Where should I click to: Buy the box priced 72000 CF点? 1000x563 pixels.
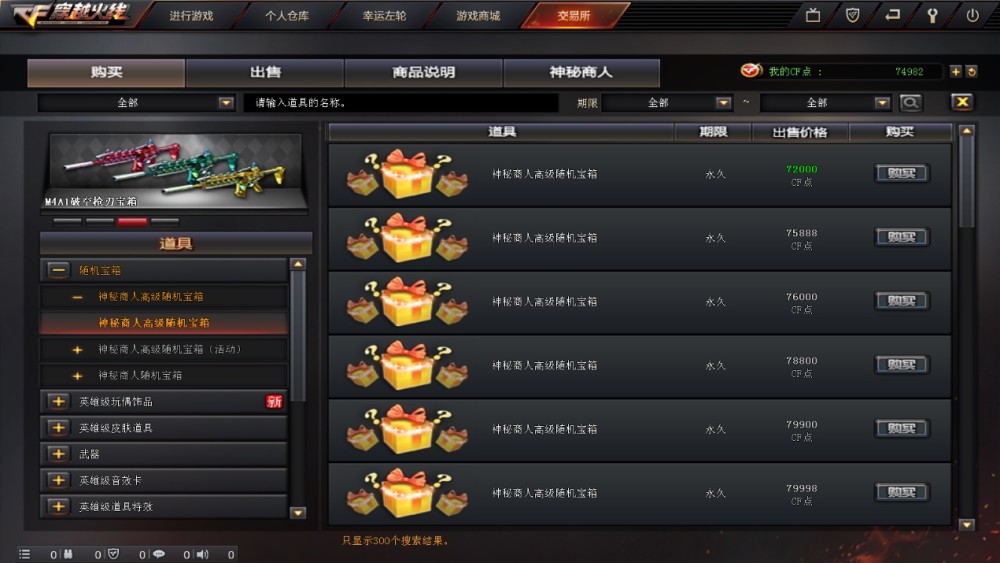[901, 173]
